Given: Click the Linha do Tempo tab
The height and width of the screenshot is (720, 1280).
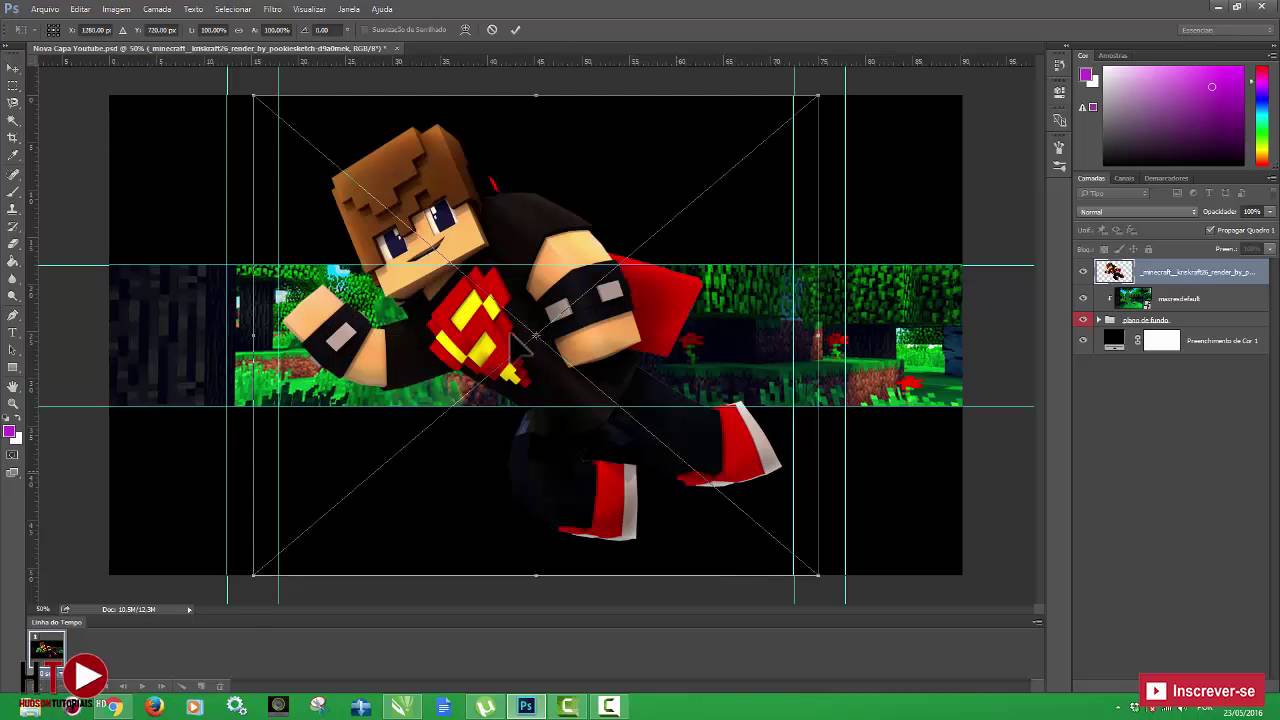Looking at the screenshot, I should pyautogui.click(x=57, y=622).
